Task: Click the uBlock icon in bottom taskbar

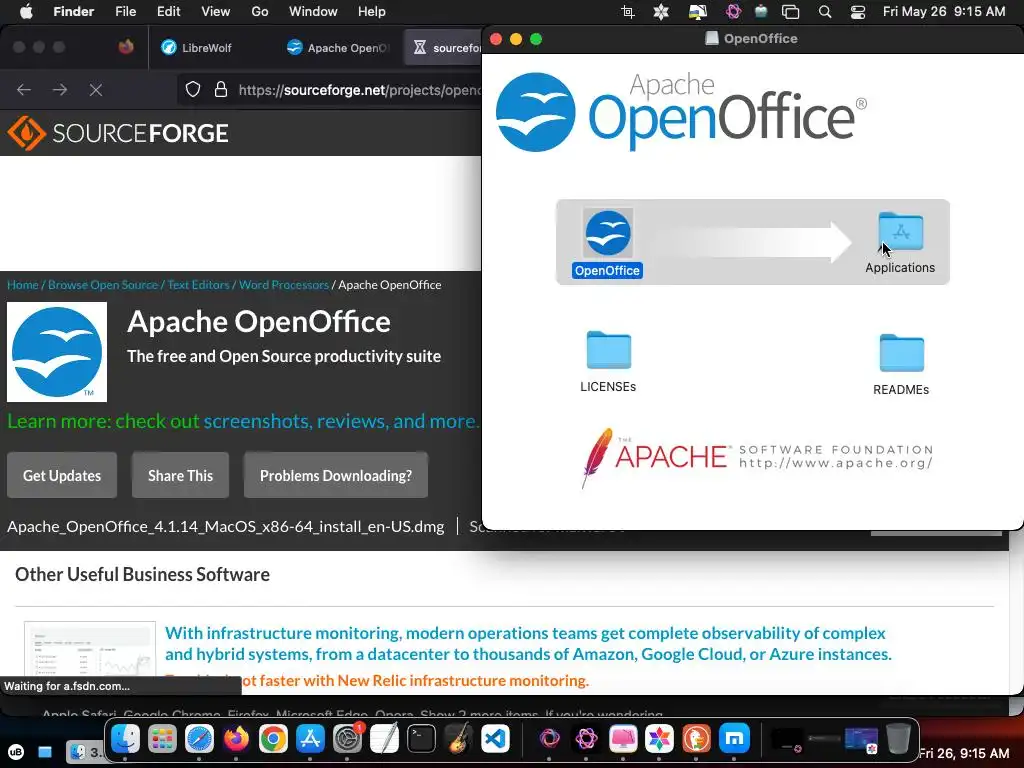Action: pyautogui.click(x=16, y=752)
